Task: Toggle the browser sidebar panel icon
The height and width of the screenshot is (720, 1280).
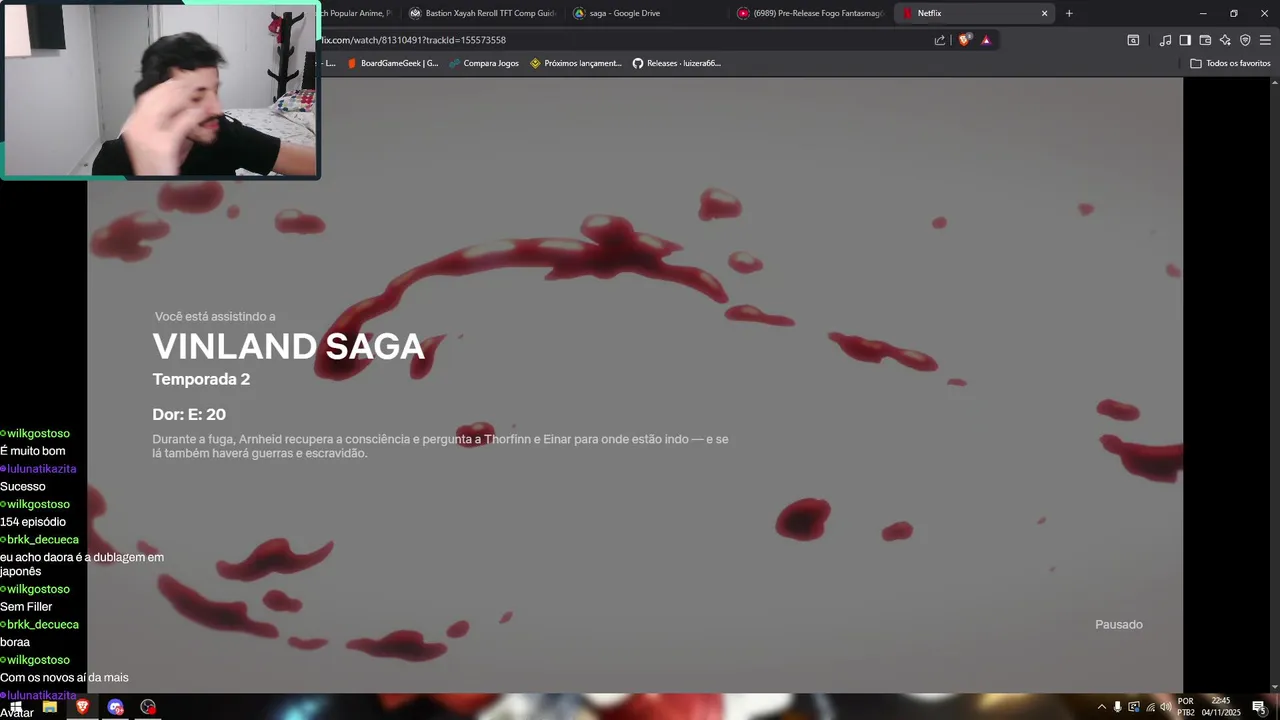Action: 1185,40
